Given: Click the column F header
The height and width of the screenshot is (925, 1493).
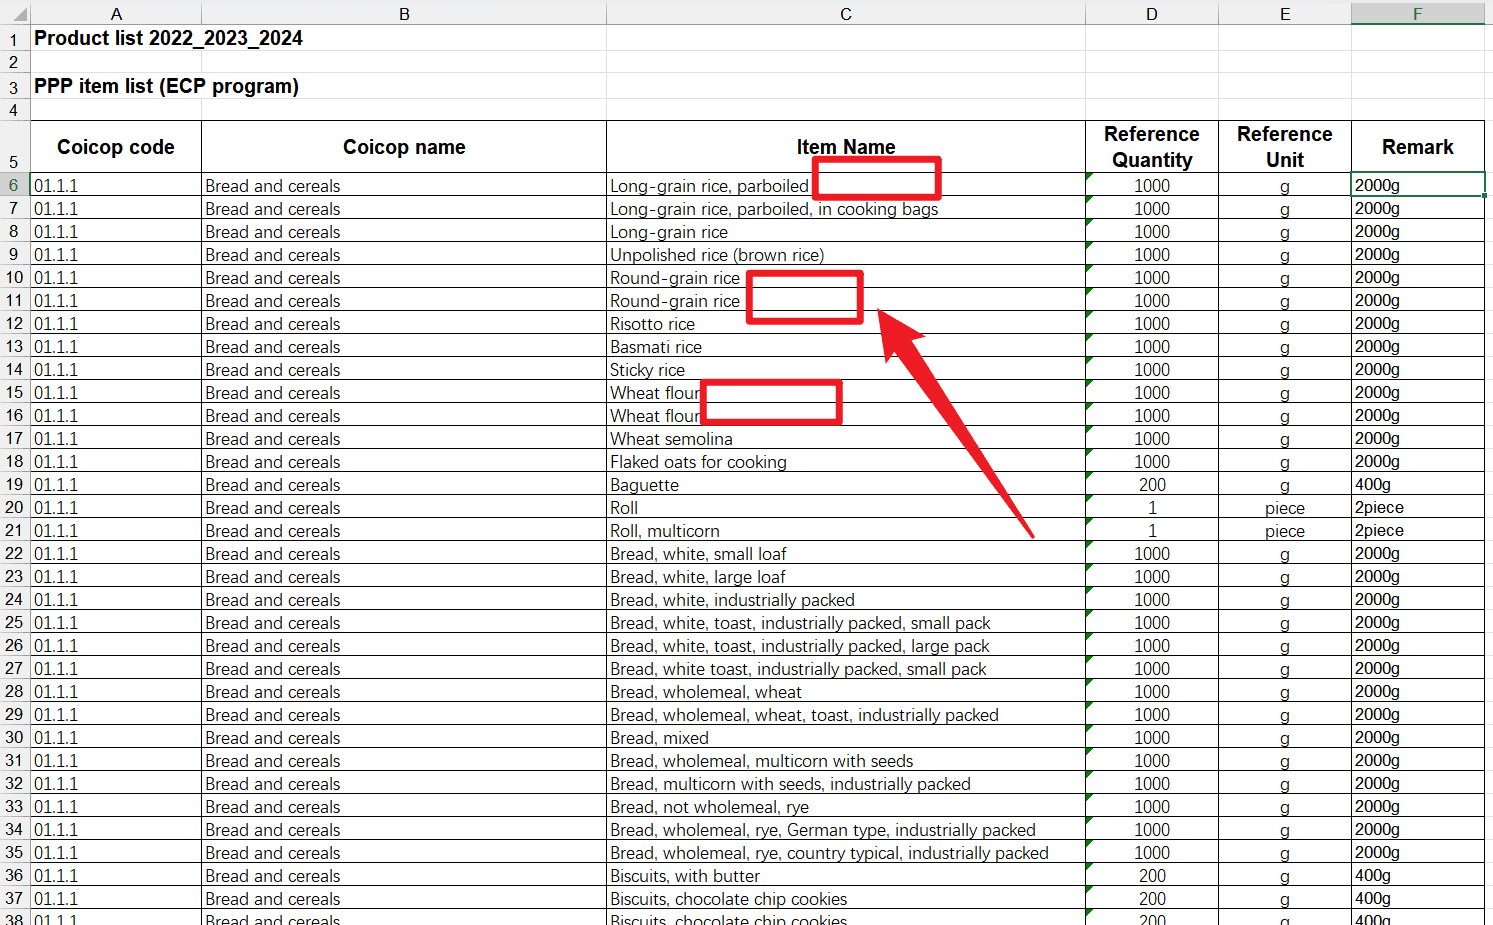Looking at the screenshot, I should click(1417, 14).
